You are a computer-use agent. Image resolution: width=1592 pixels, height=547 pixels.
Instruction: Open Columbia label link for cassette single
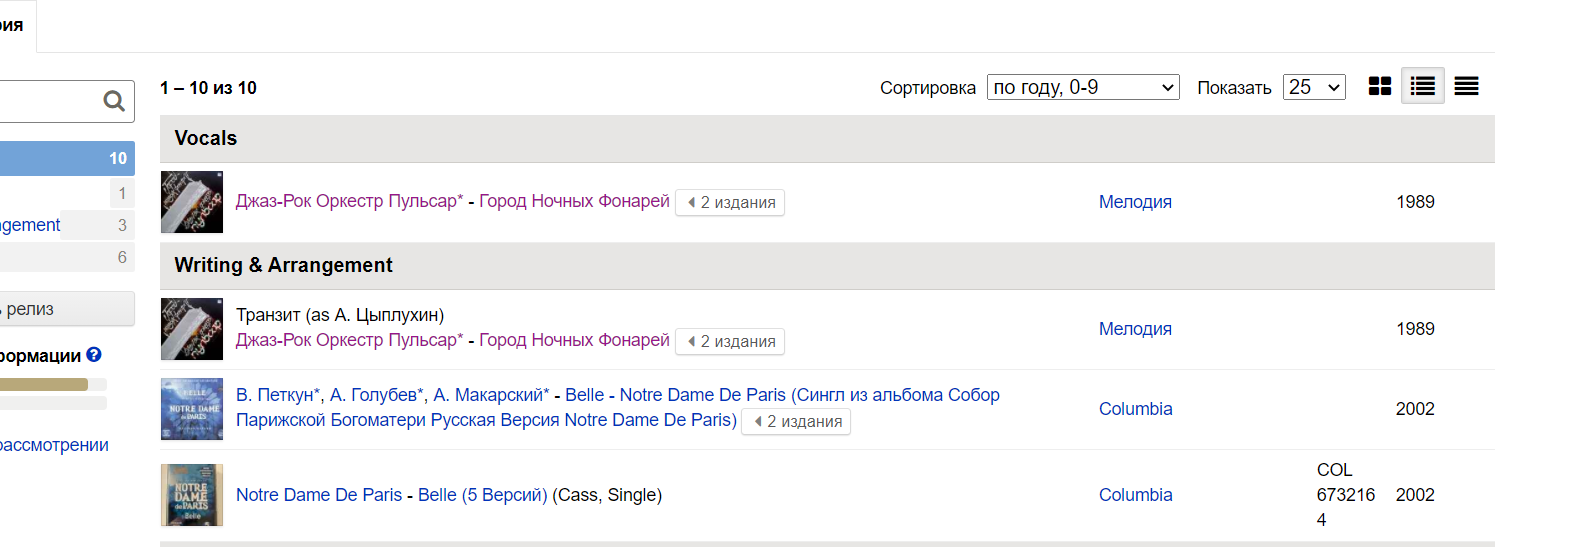[1135, 495]
